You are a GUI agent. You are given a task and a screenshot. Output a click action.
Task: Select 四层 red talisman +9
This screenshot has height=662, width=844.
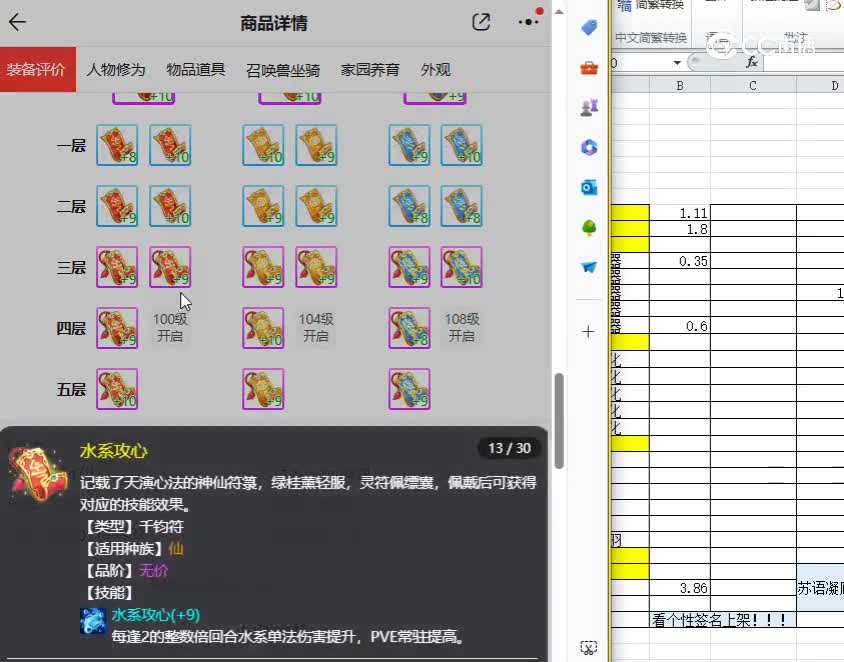[117, 328]
